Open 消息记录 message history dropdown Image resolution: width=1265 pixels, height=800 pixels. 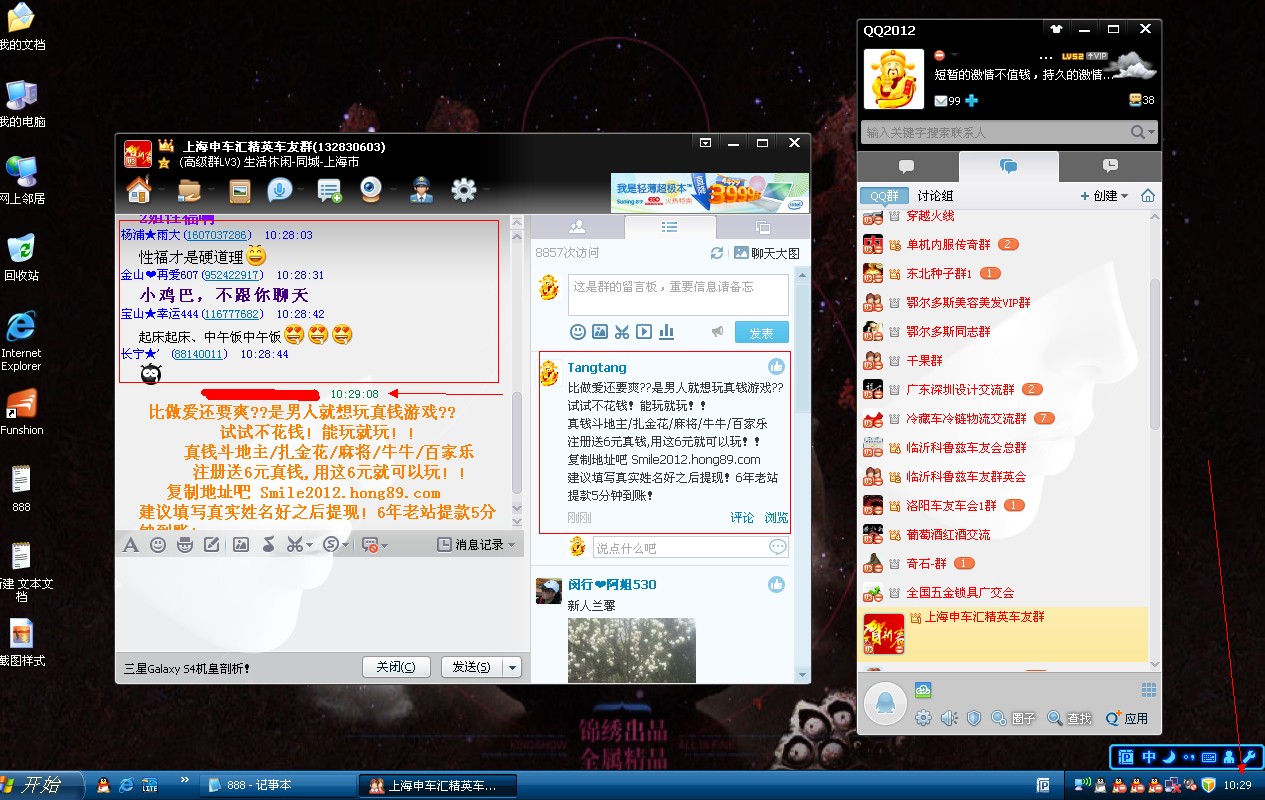coord(477,545)
